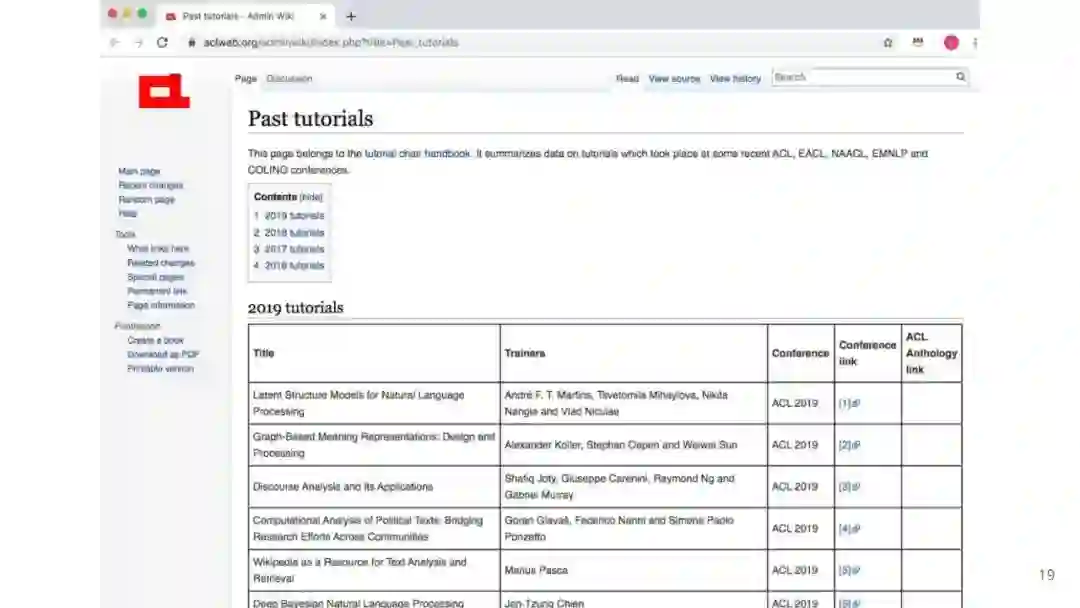Click the ACL Anthology link column header
Image resolution: width=1080 pixels, height=608 pixels.
931,353
